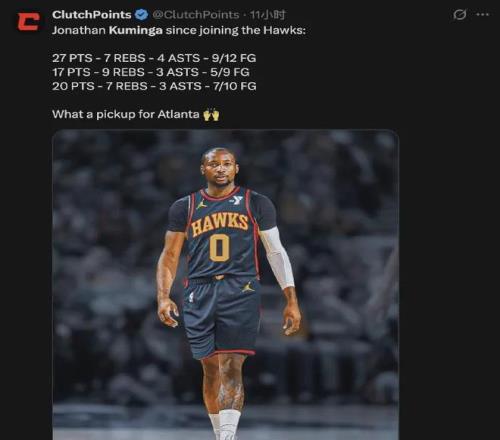The image size is (500, 440).
Task: Click the bold Kuminga keyword
Action: point(136,30)
